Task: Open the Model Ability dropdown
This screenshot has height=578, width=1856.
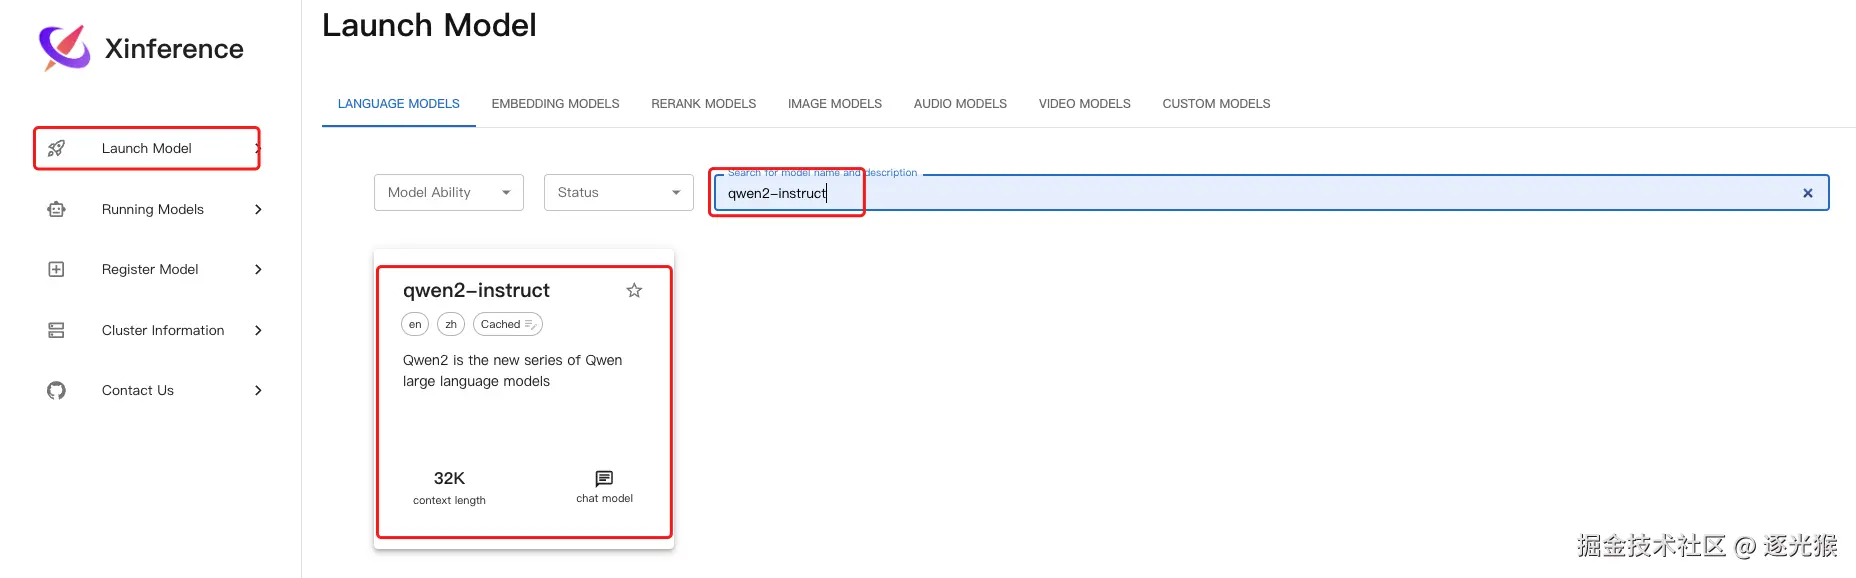Action: (449, 192)
